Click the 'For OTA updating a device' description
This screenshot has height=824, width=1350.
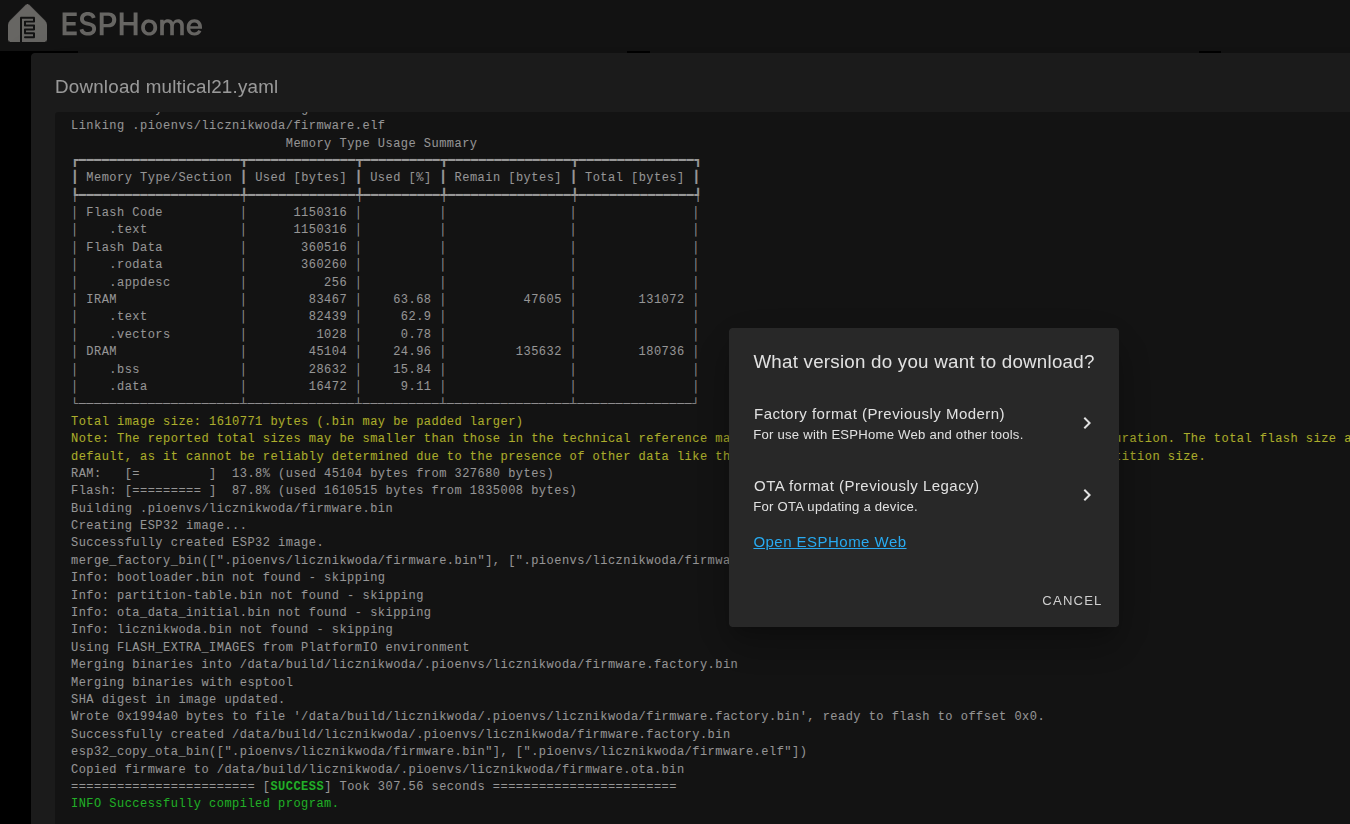[835, 507]
